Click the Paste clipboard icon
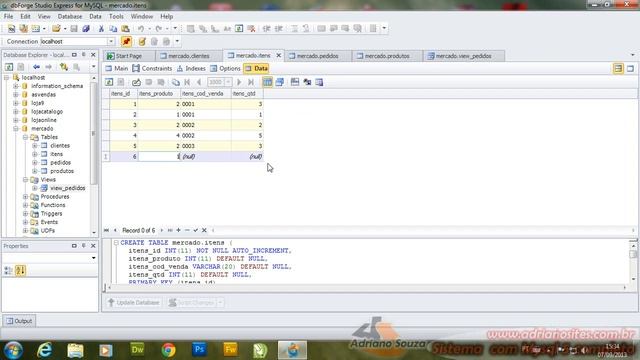This screenshot has width=640, height=360. pos(125,29)
